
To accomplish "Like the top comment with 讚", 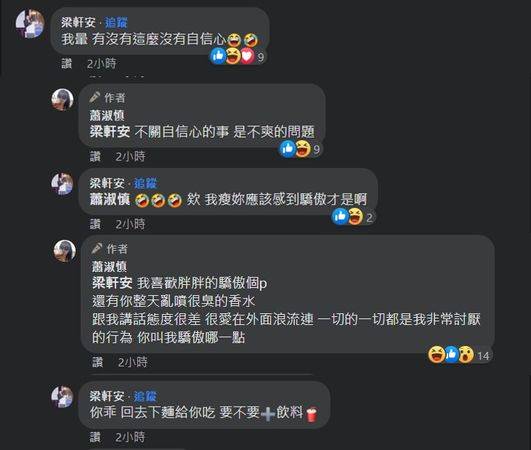I will 67,63.
